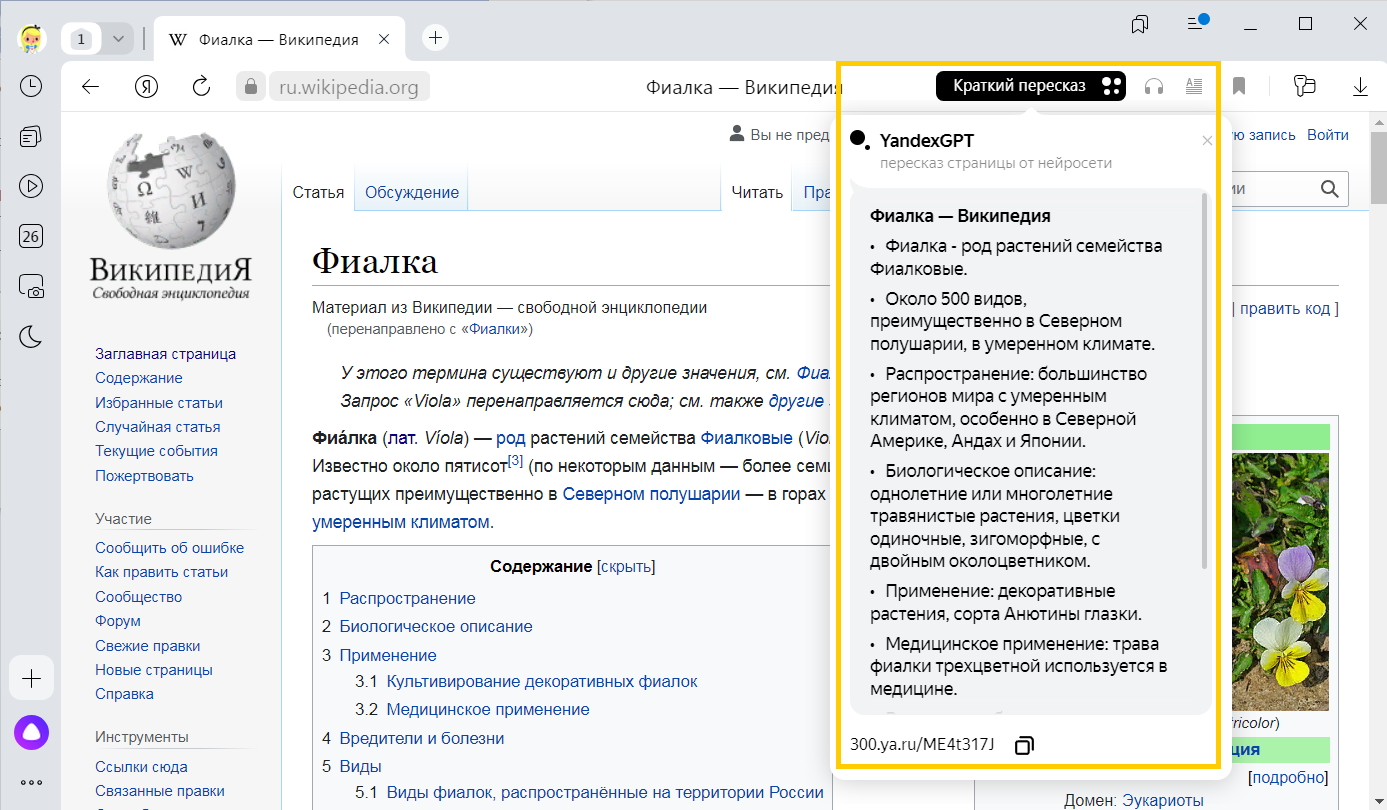Click Пожертвовать link
This screenshot has height=810, width=1387.
tap(144, 476)
